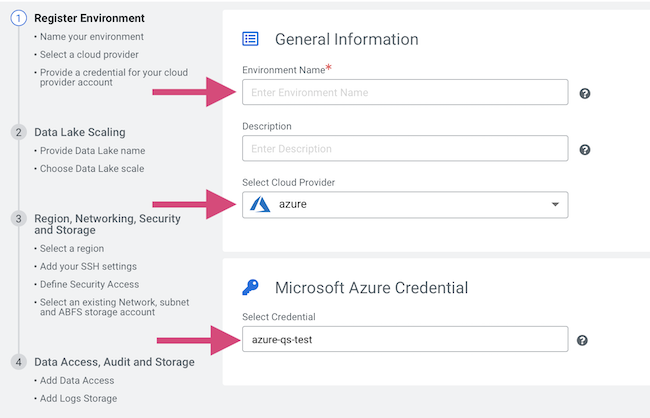Open help beside the Description field
The height and width of the screenshot is (418, 650).
(x=585, y=149)
